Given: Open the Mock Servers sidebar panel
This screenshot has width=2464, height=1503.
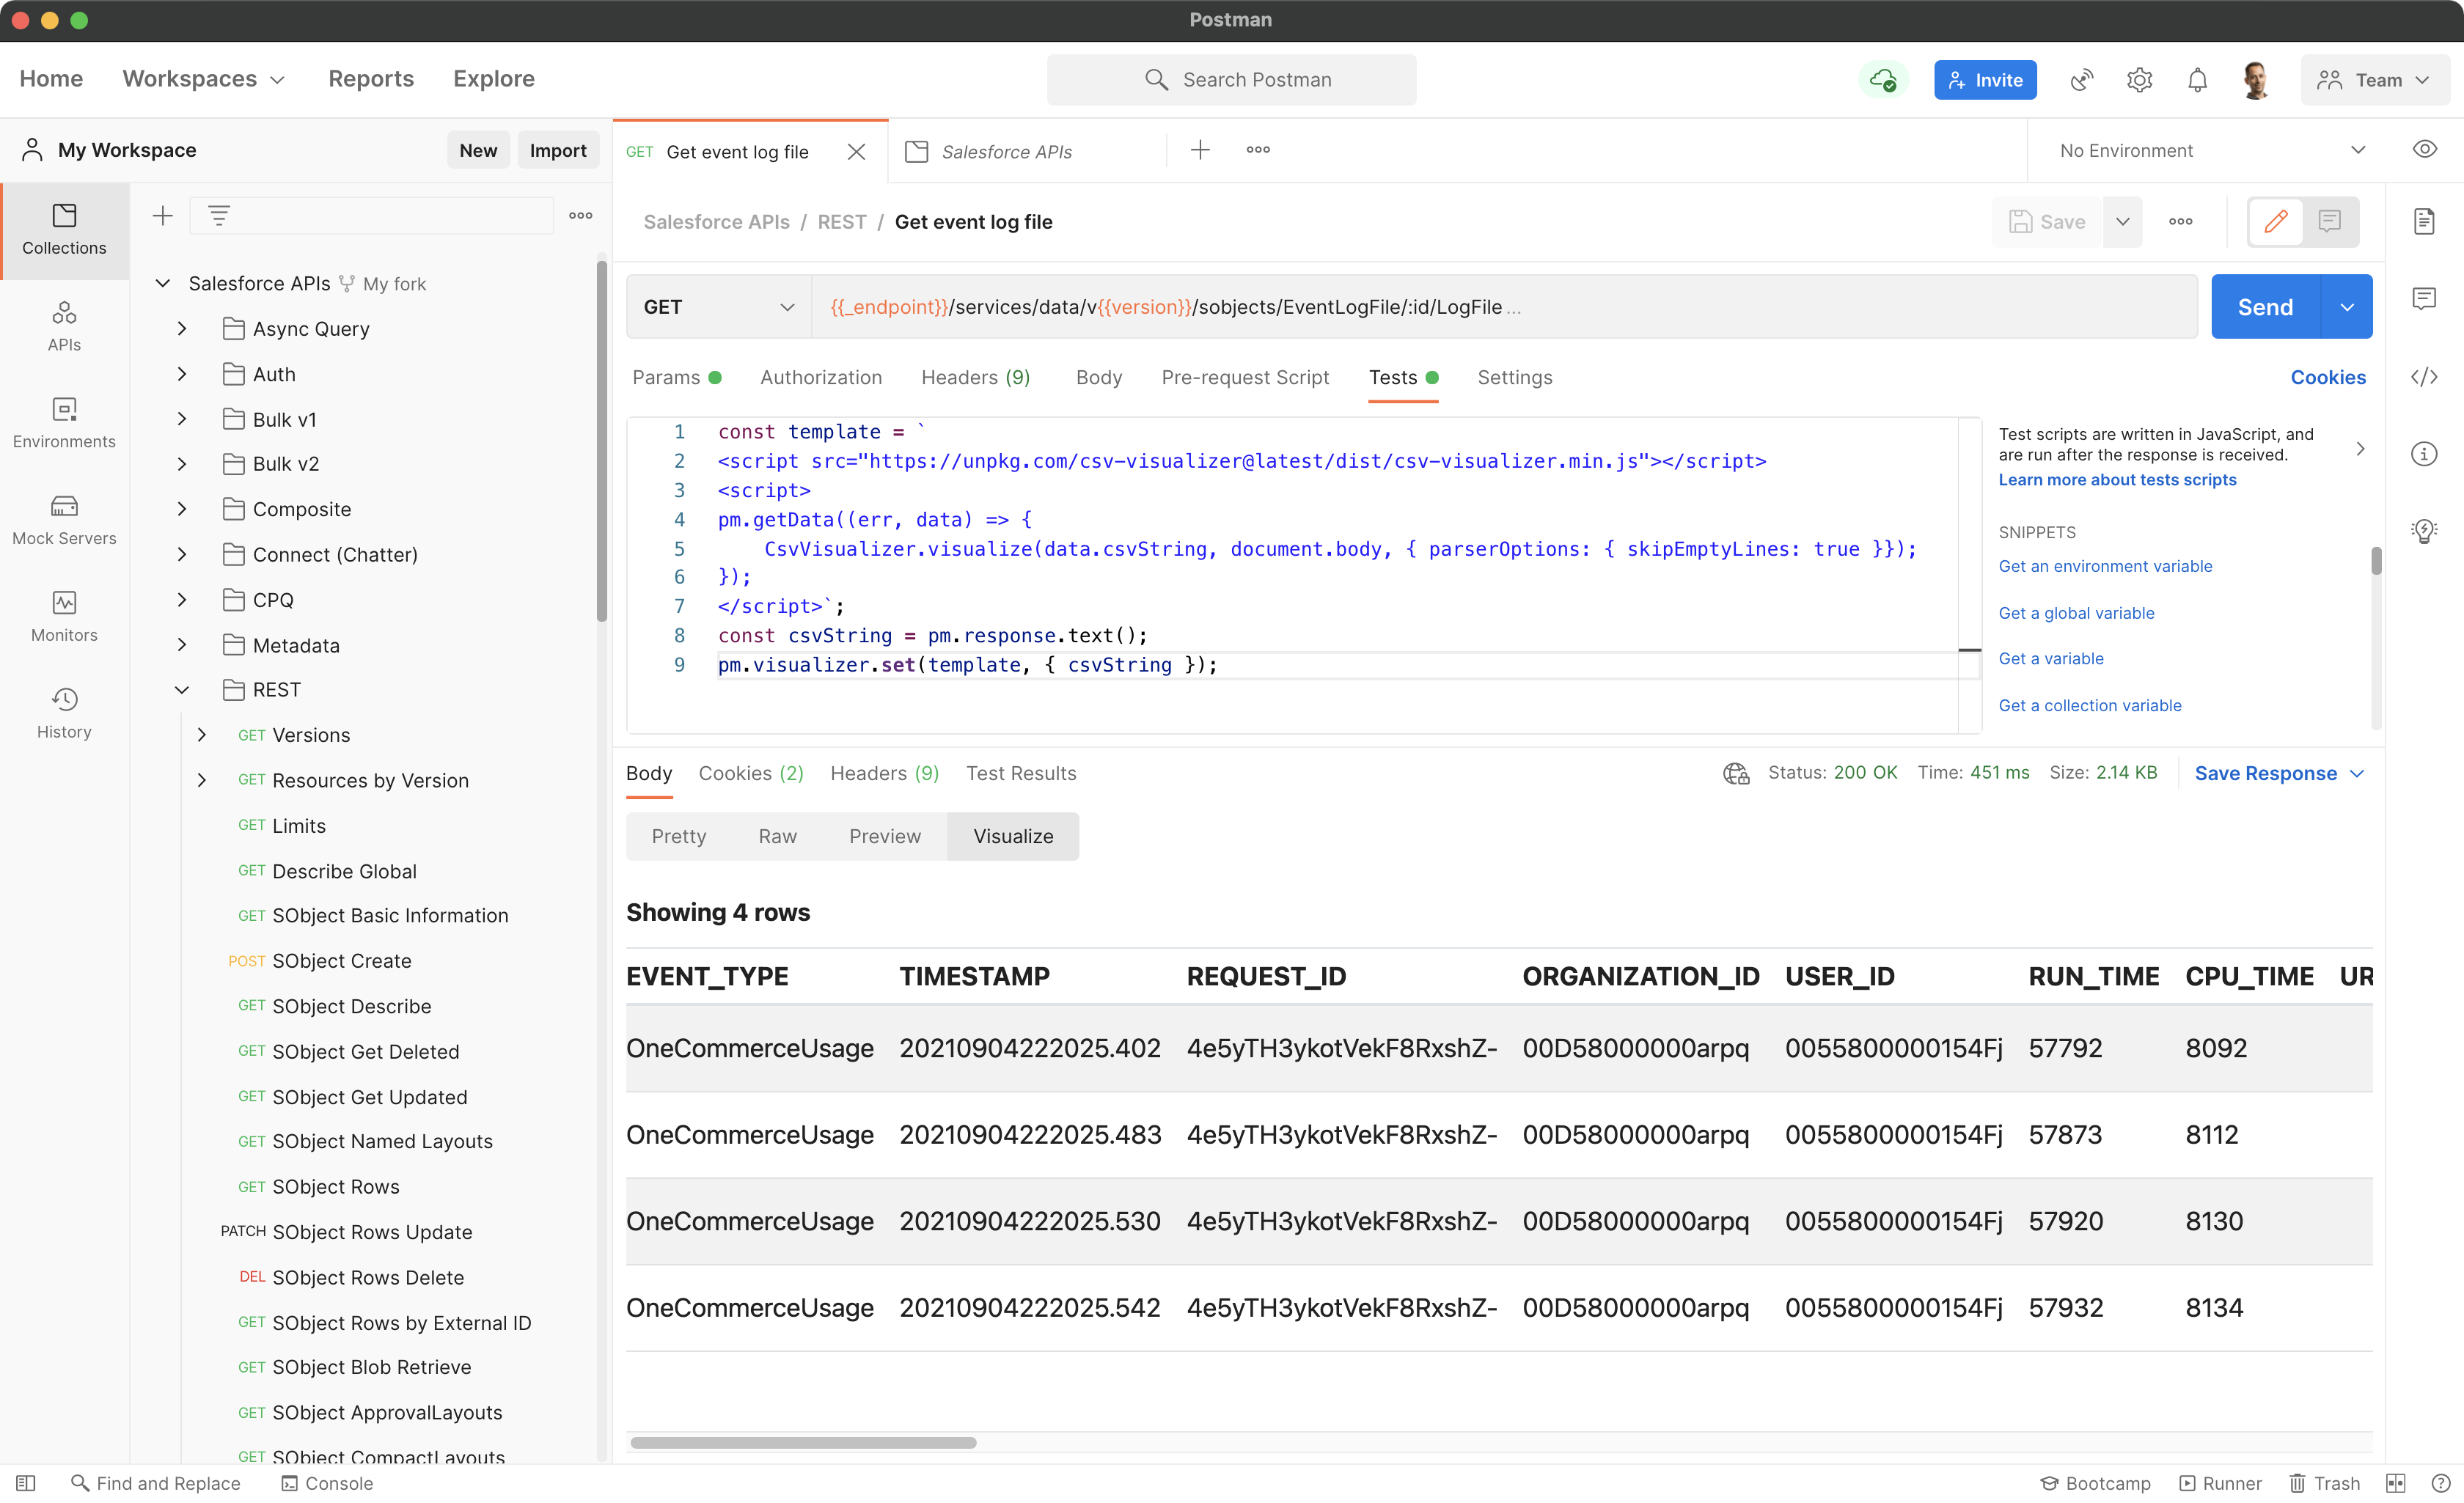Looking at the screenshot, I should coord(64,519).
